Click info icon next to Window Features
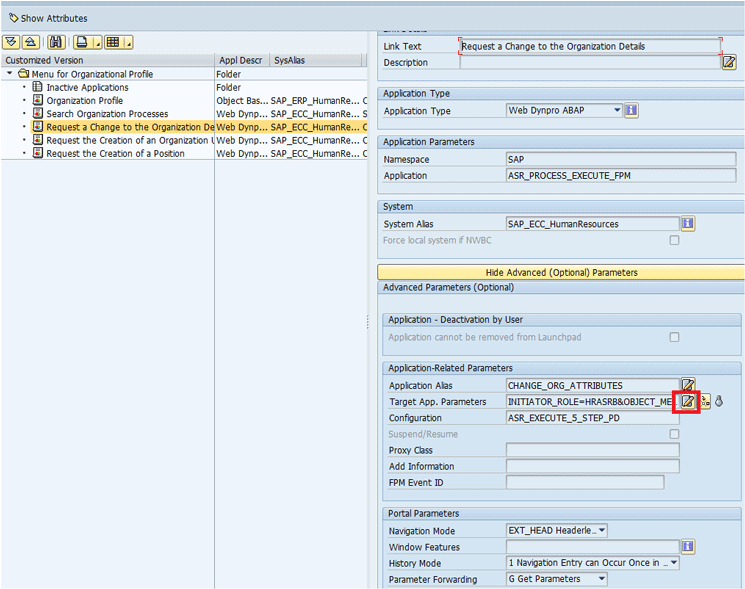 pos(688,546)
